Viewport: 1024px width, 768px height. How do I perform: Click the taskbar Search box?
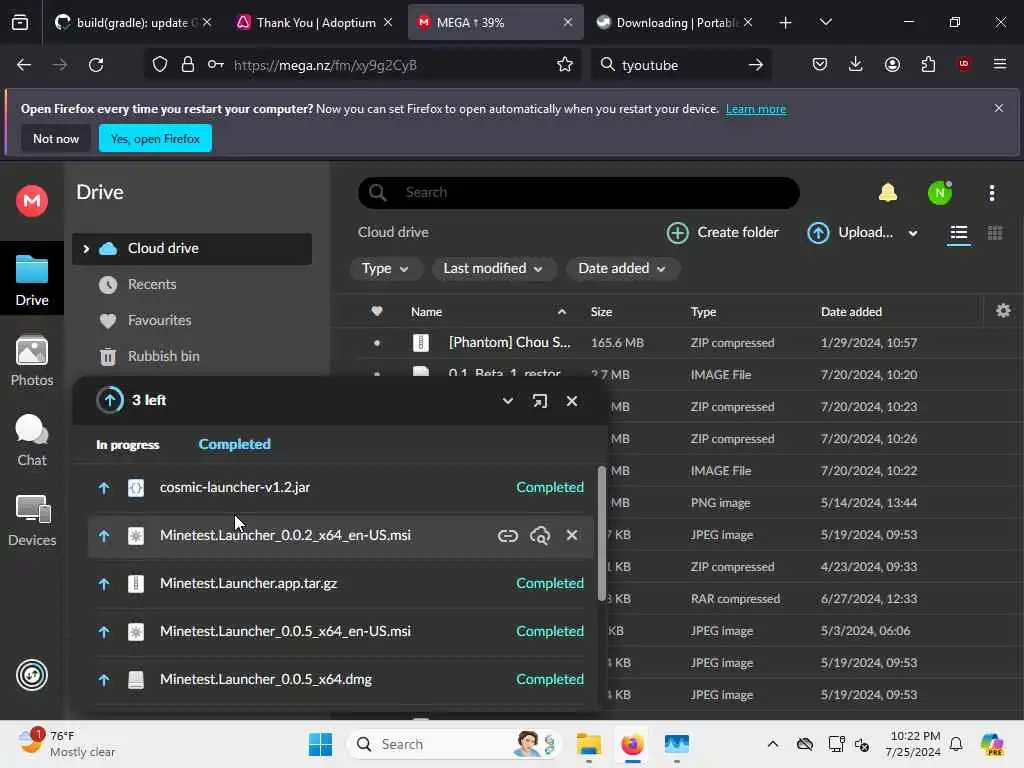(455, 744)
